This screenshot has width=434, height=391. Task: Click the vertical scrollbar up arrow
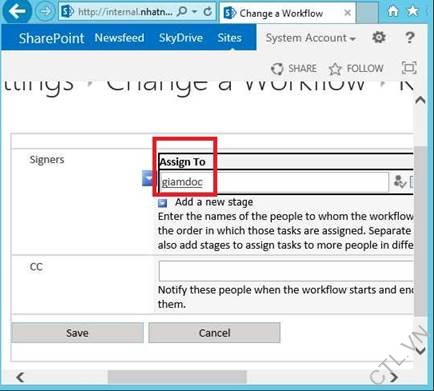(x=420, y=100)
